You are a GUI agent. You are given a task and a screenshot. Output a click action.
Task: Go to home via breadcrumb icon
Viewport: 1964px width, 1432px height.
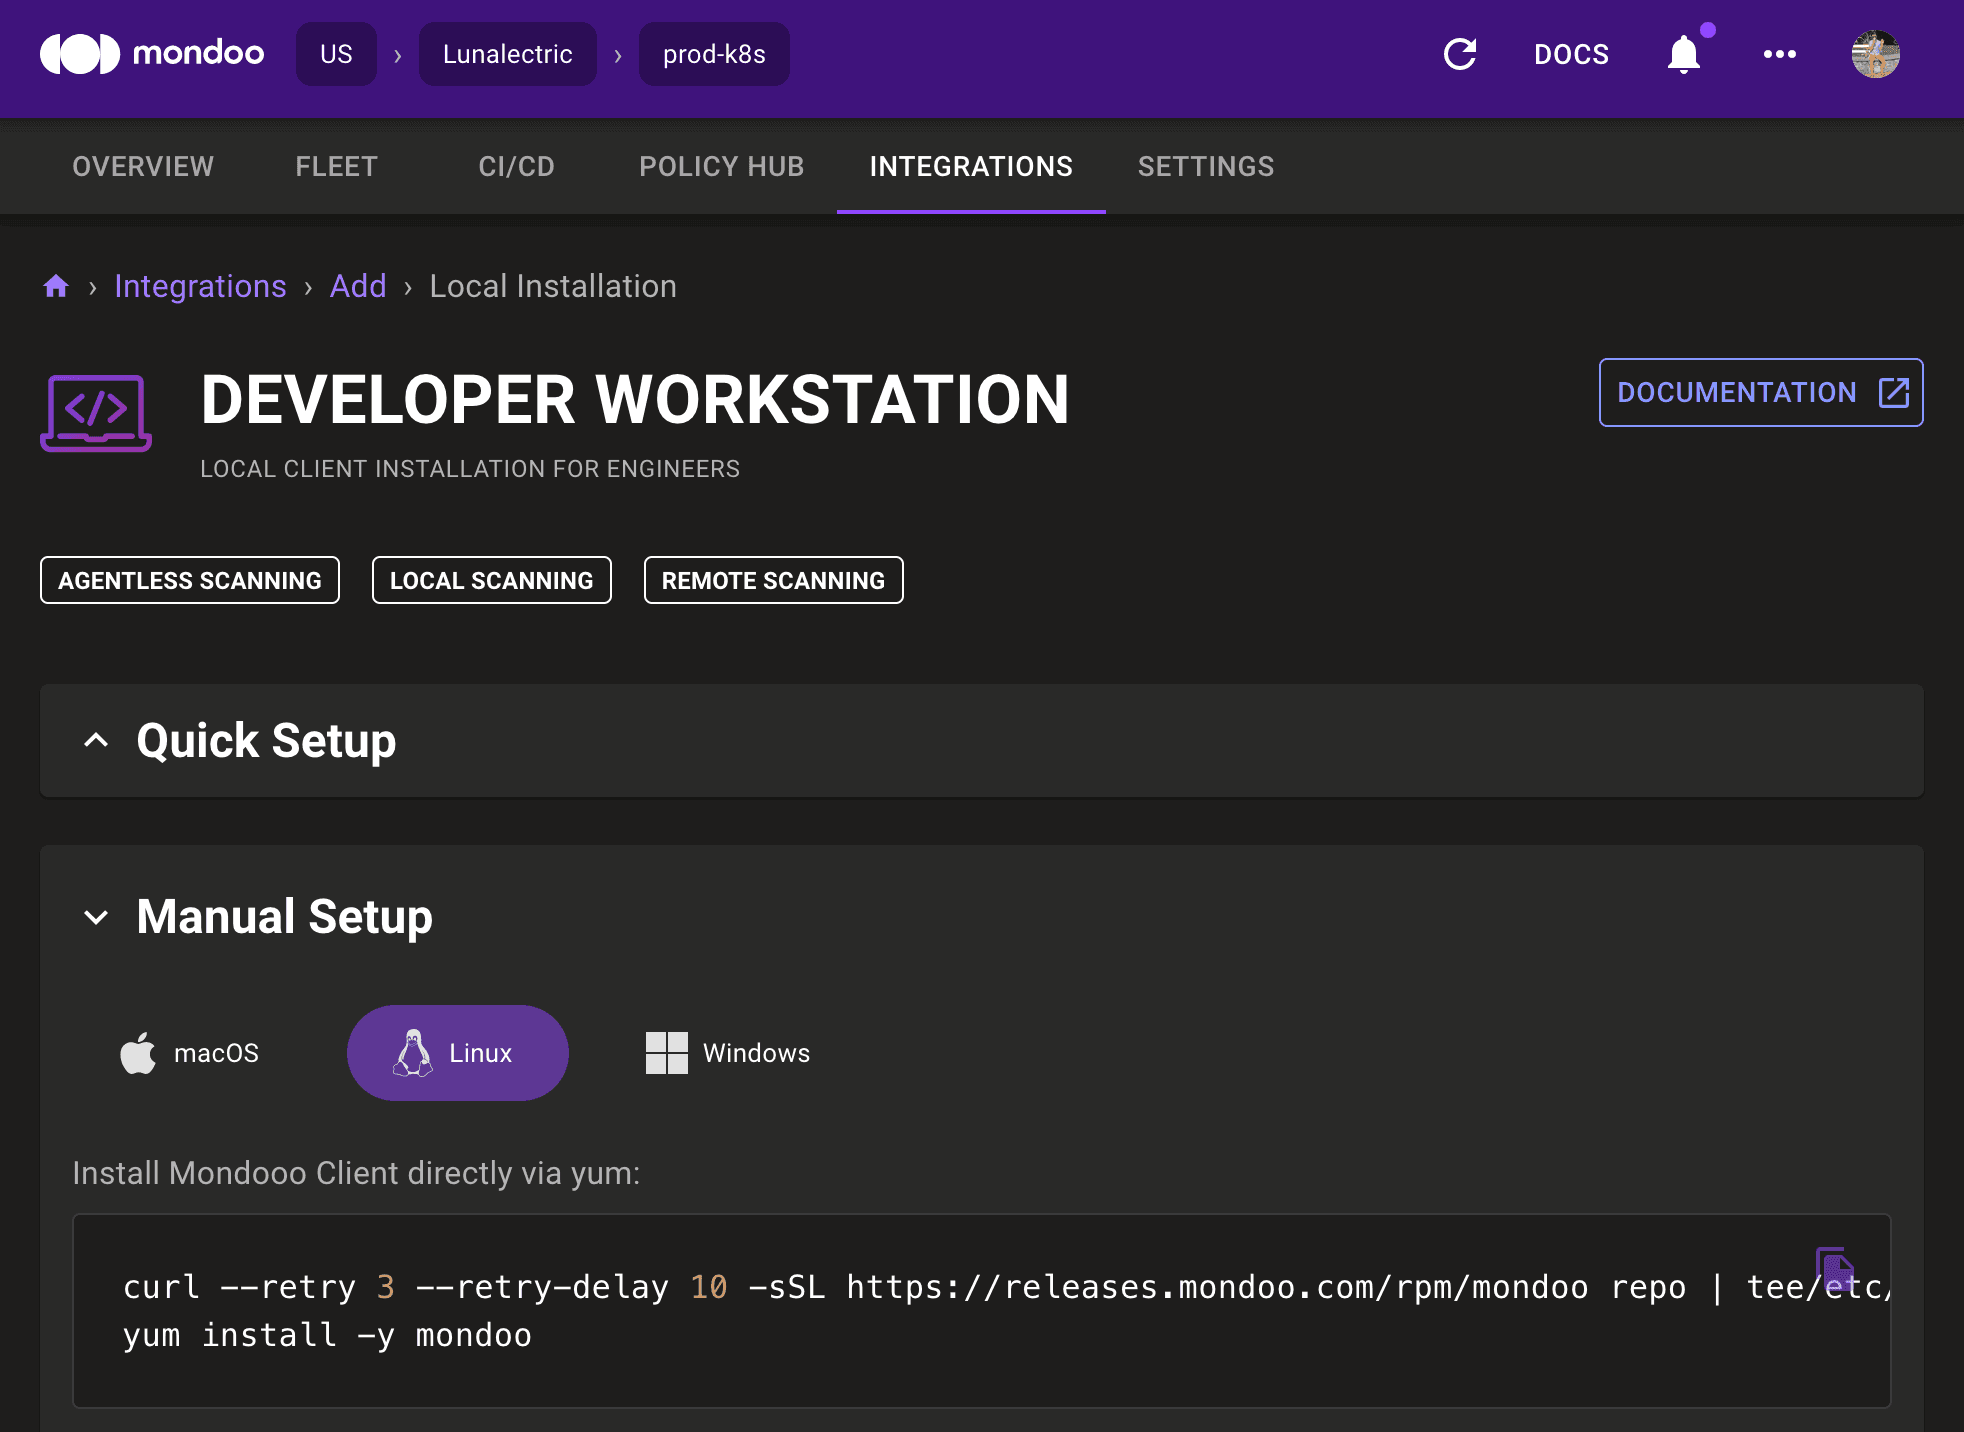[x=56, y=287]
